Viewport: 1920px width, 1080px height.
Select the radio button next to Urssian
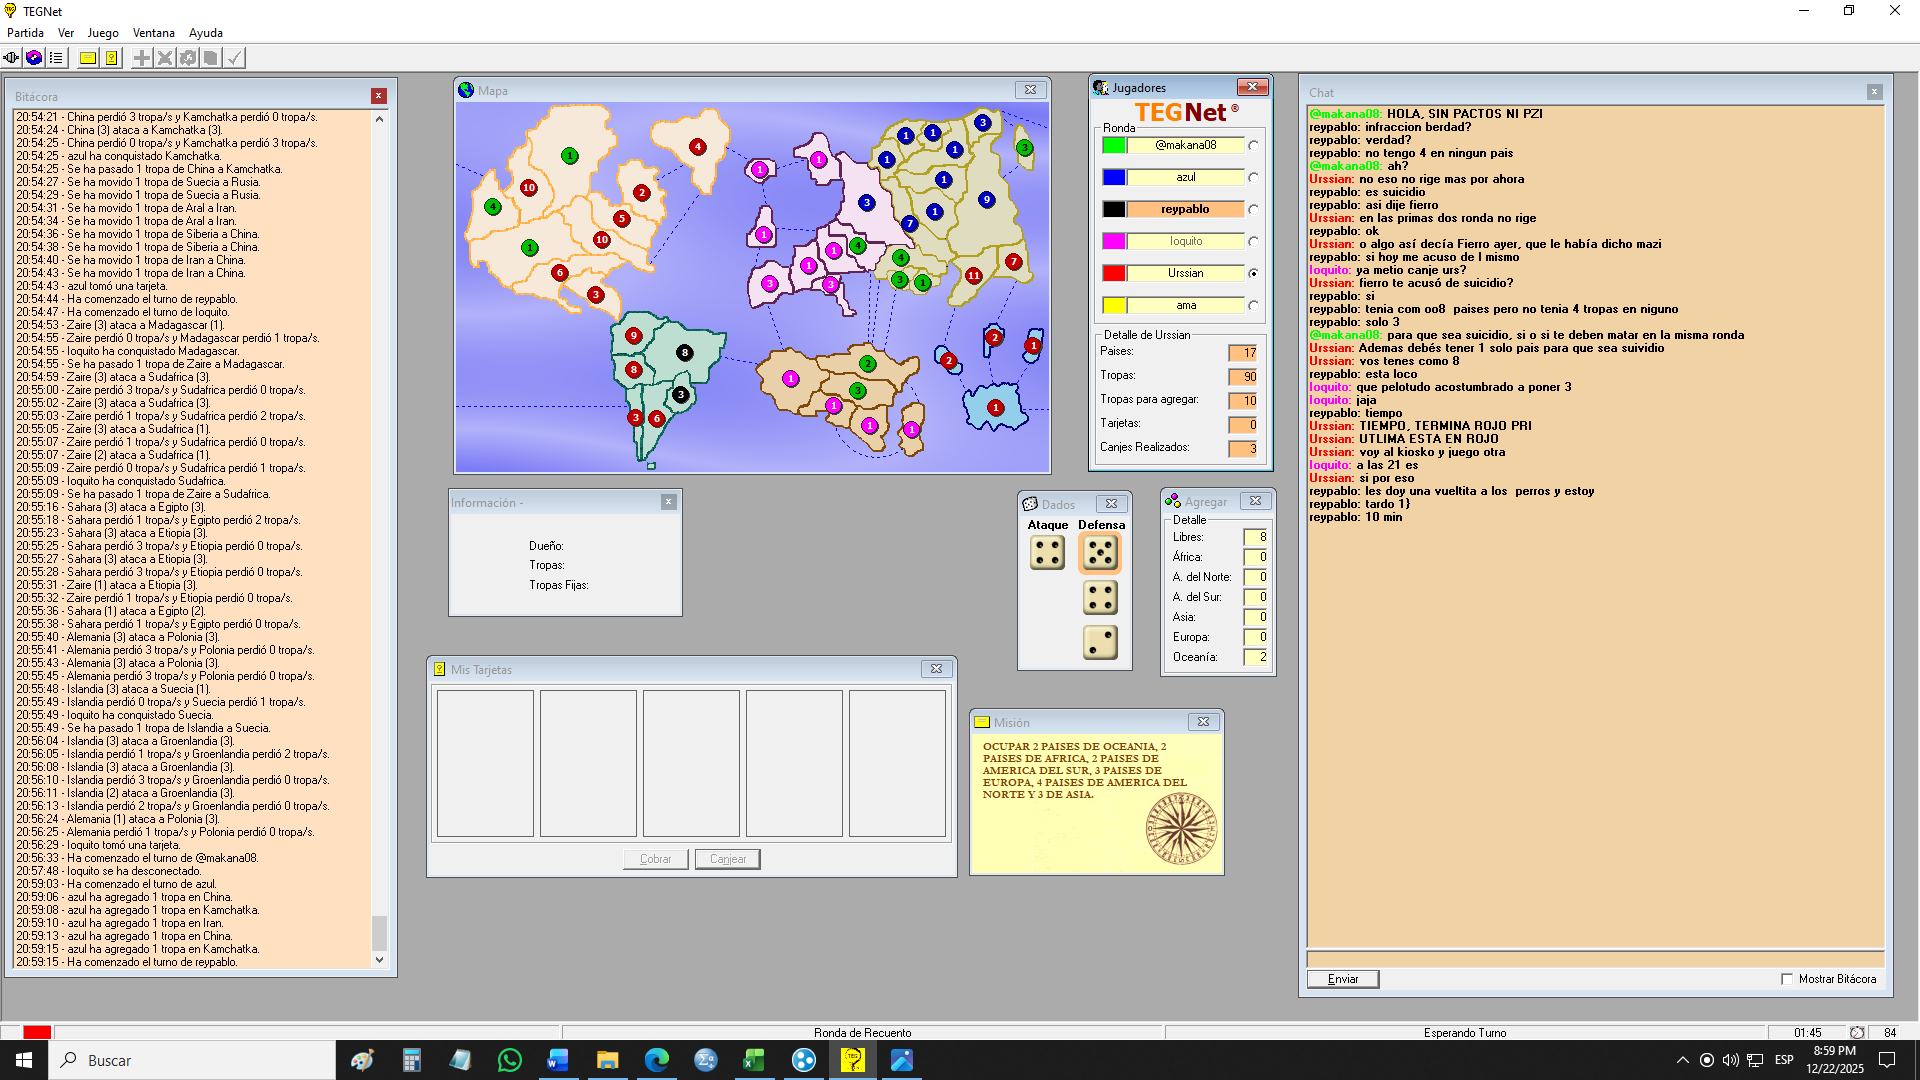(1253, 273)
